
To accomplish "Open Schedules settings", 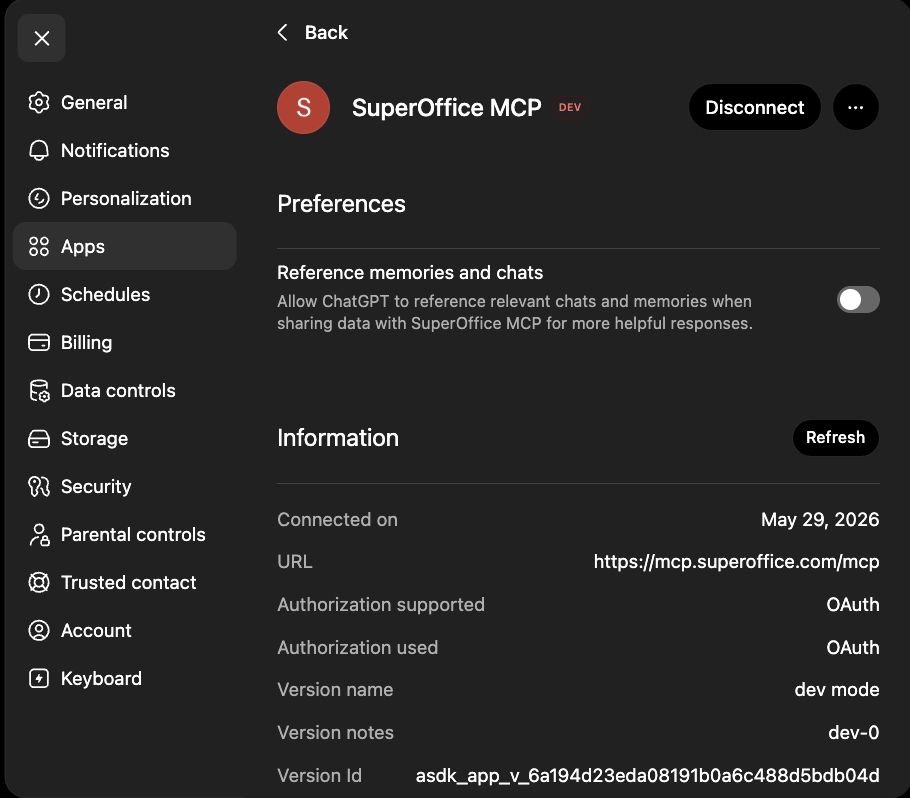I will coord(125,295).
